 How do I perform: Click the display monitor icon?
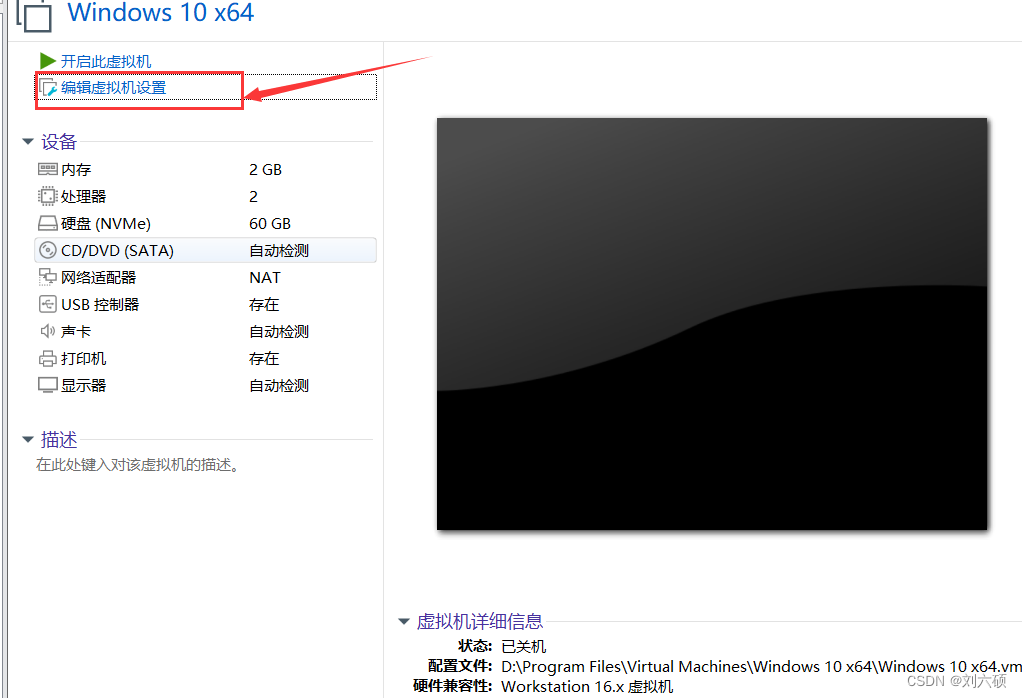tap(48, 385)
